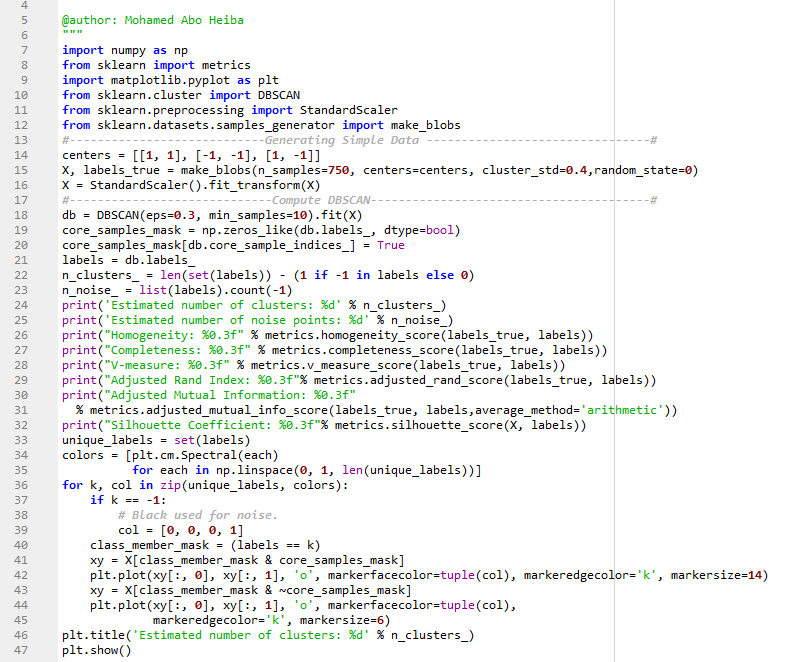
Task: Click line number 36 in the gutter
Action: click(21, 485)
